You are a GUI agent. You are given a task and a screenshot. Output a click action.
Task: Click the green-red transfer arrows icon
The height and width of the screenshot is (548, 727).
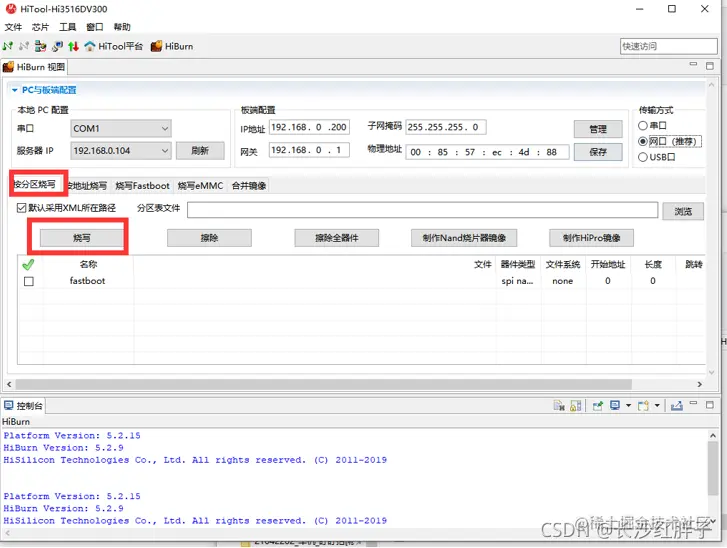coord(73,46)
